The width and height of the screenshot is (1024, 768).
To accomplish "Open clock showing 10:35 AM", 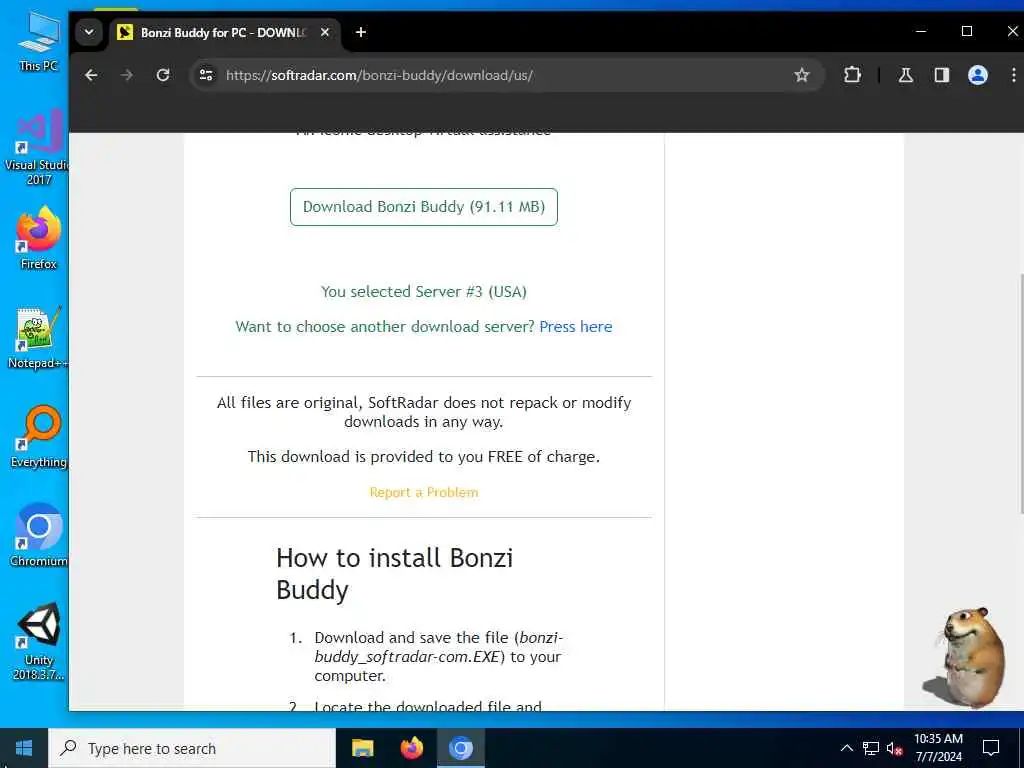I will point(938,748).
